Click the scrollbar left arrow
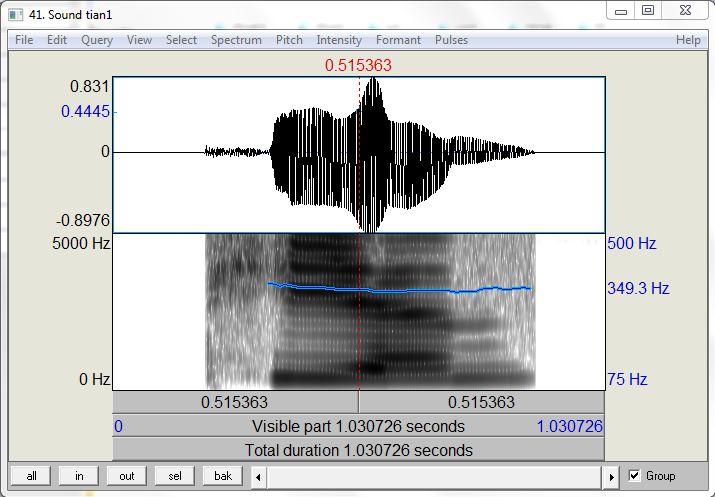The width and height of the screenshot is (715, 497). (258, 477)
